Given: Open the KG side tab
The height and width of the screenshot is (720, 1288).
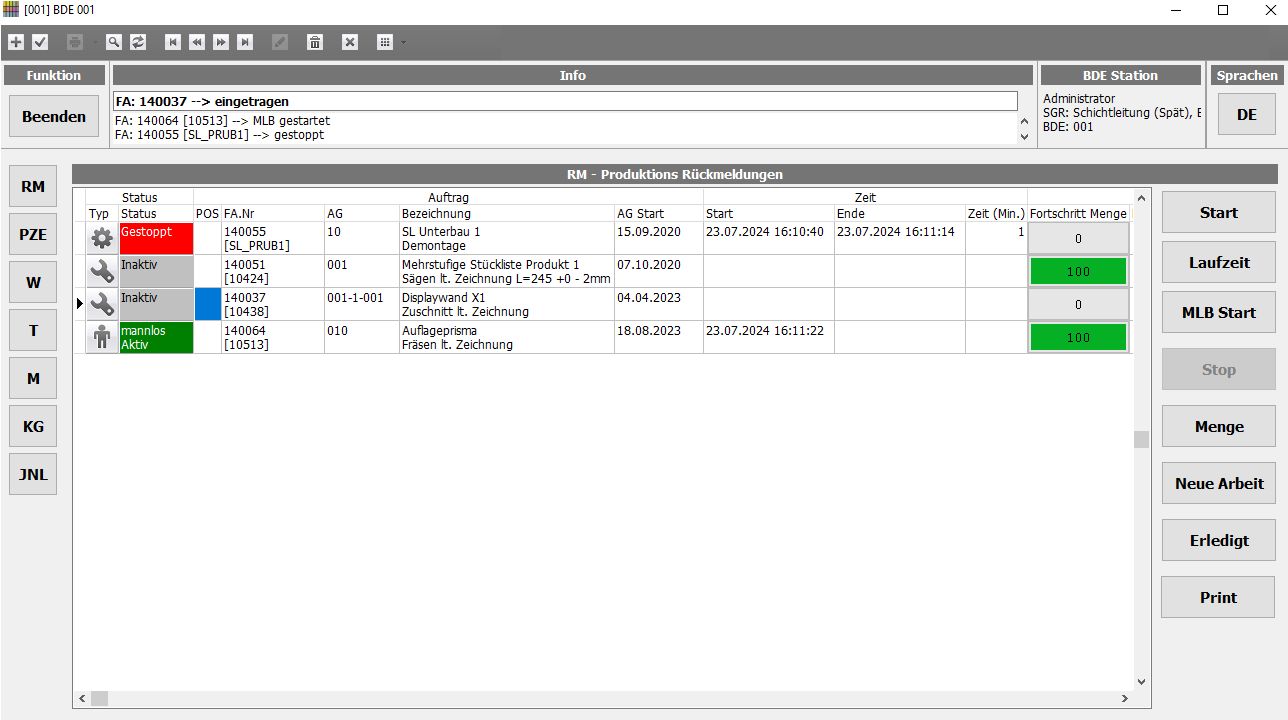Looking at the screenshot, I should point(33,426).
